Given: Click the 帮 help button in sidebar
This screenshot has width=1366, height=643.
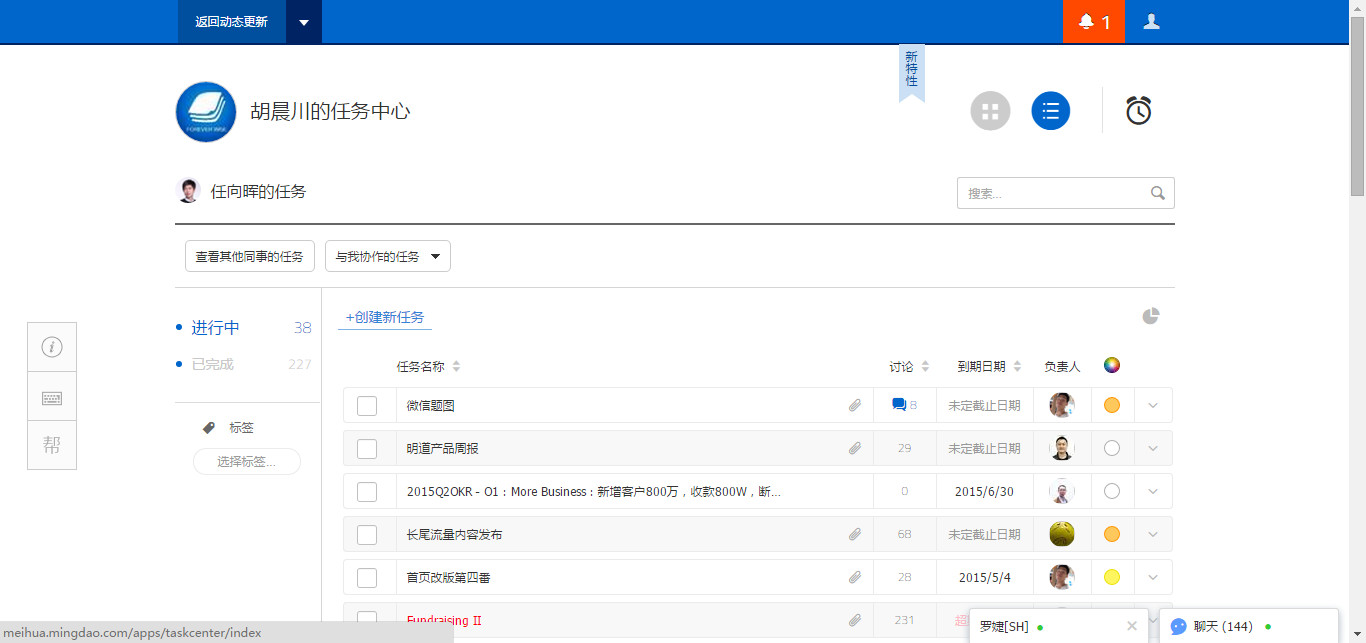Looking at the screenshot, I should 52,445.
